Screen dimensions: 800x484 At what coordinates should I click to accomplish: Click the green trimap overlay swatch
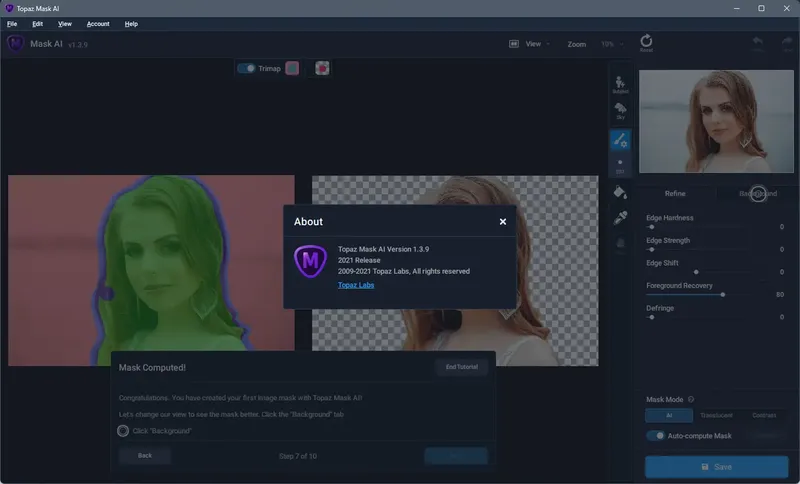click(x=292, y=68)
